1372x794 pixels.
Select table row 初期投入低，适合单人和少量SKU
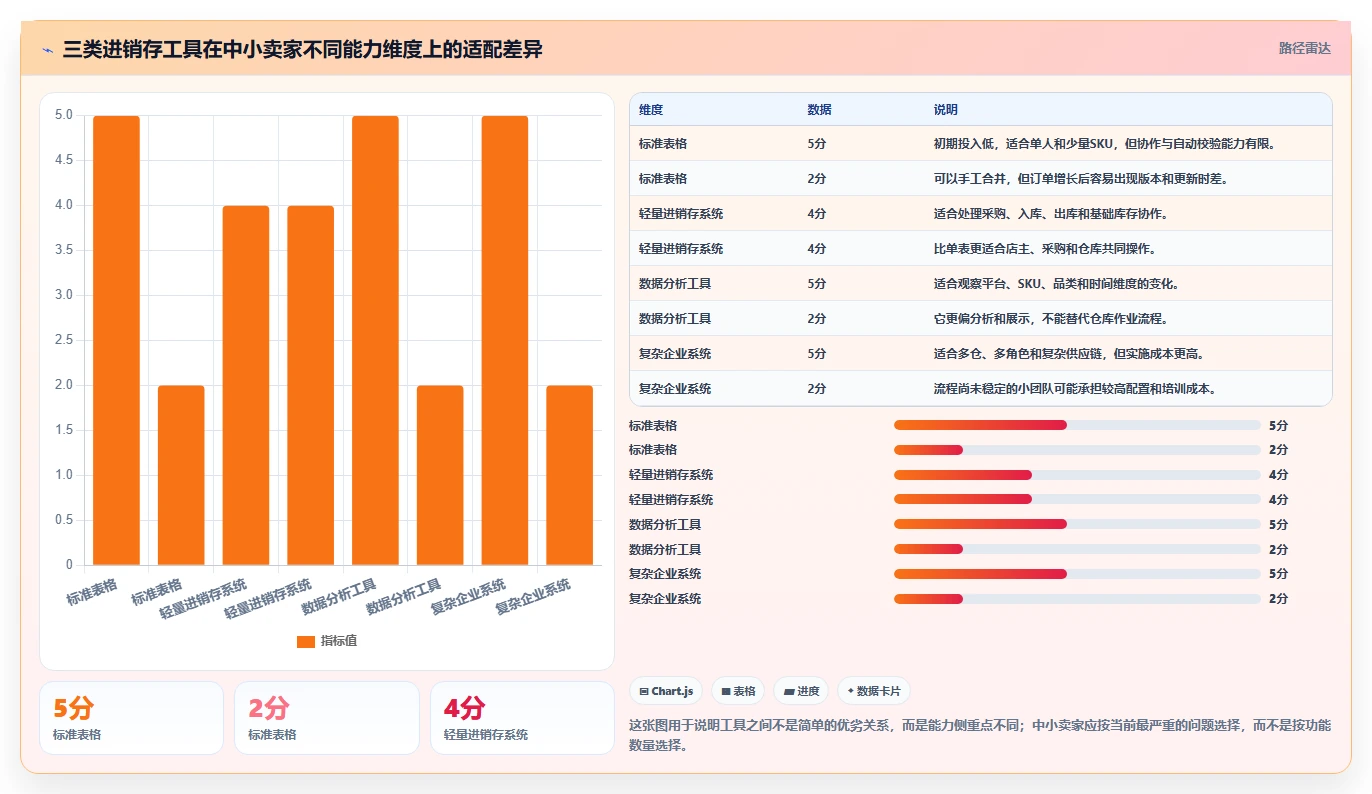coord(981,144)
